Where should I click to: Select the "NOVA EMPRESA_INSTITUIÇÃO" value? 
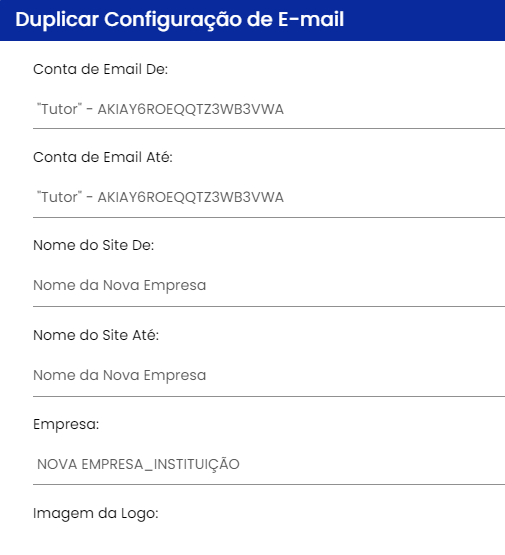click(138, 464)
